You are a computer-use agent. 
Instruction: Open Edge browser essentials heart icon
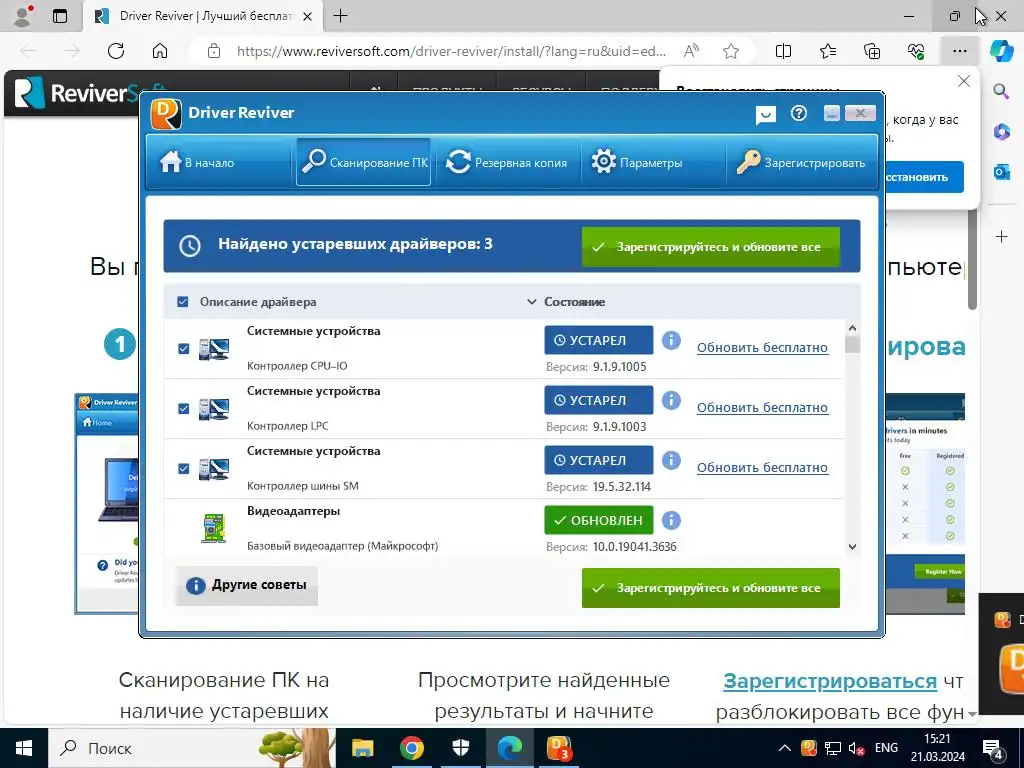pos(916,51)
